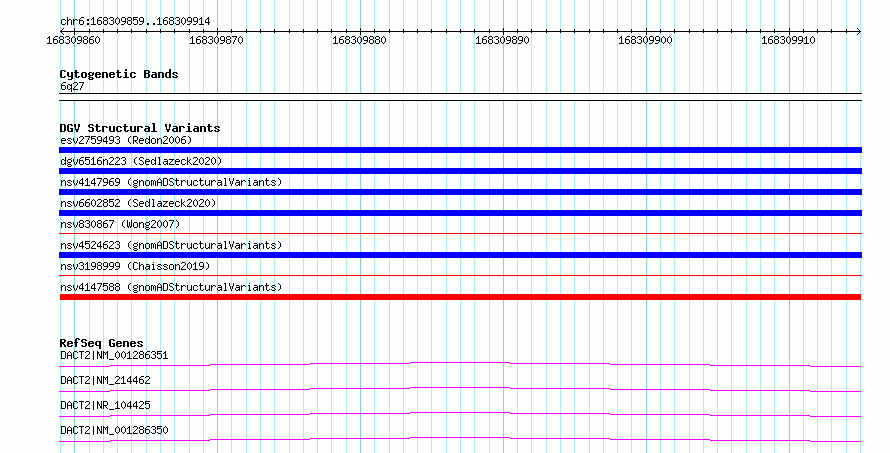Open variant nsv4147588 (gnomADStructuralVariants) label
890x453 pixels.
[x=171, y=287]
